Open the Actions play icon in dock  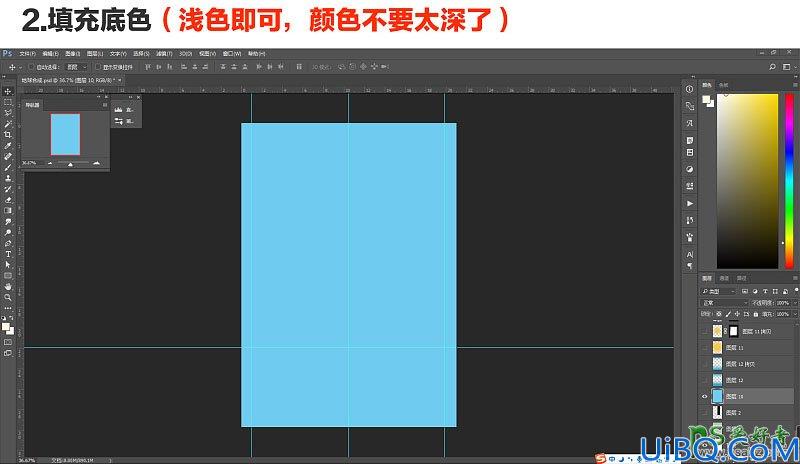pyautogui.click(x=689, y=203)
